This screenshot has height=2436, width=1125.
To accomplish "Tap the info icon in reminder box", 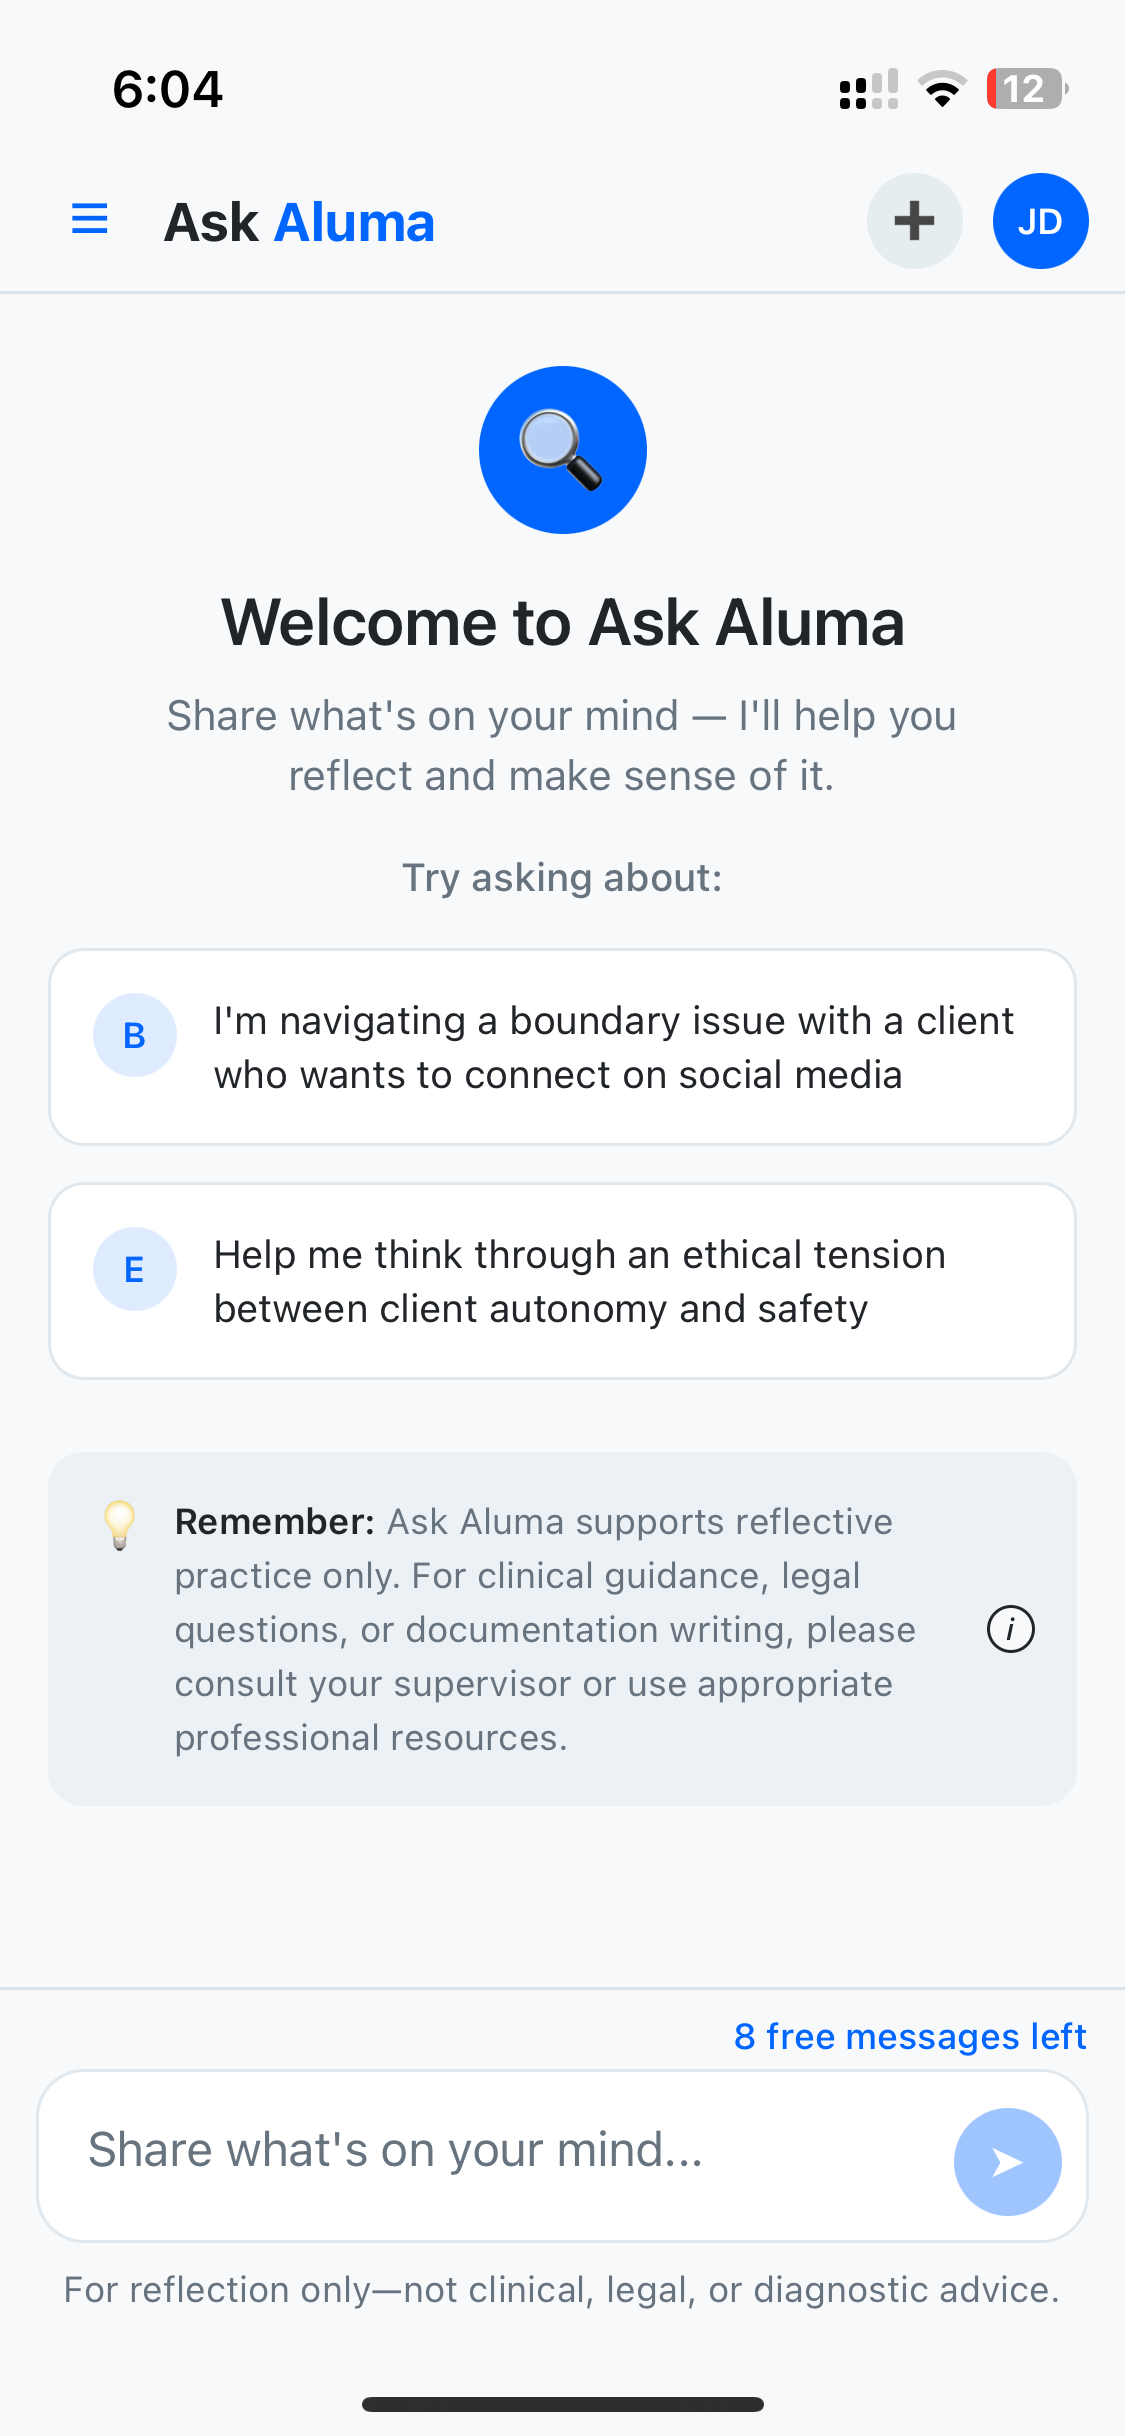I will (1010, 1629).
